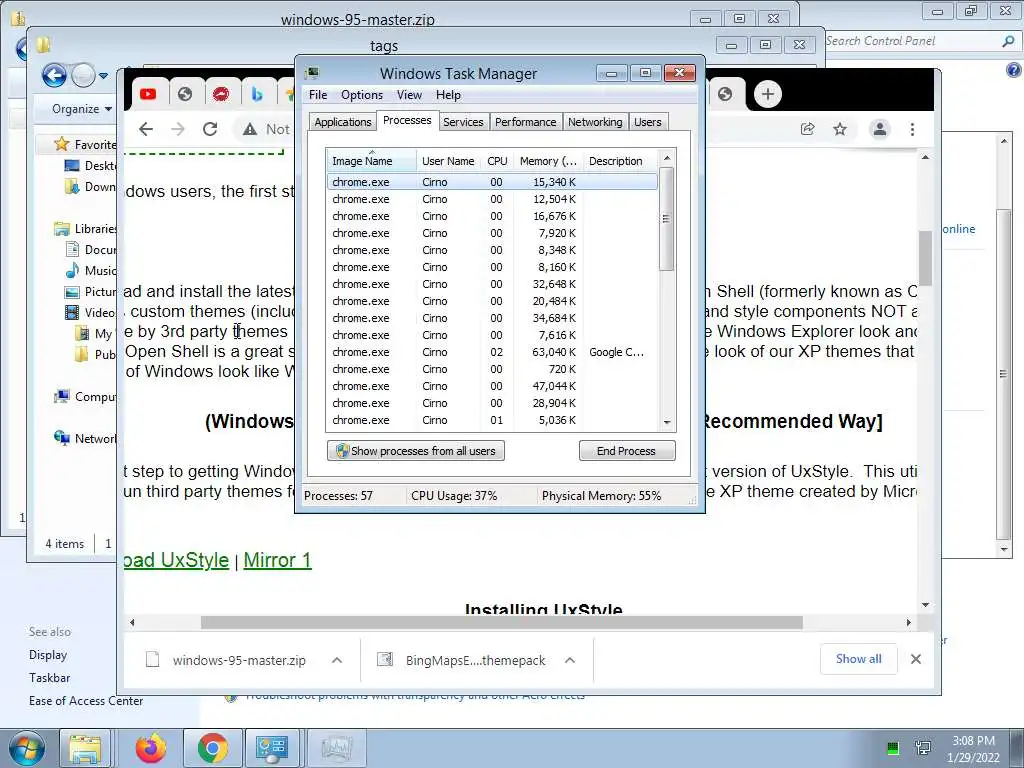Image resolution: width=1024 pixels, height=768 pixels.
Task: Open the Display link under See also
Action: coord(48,655)
